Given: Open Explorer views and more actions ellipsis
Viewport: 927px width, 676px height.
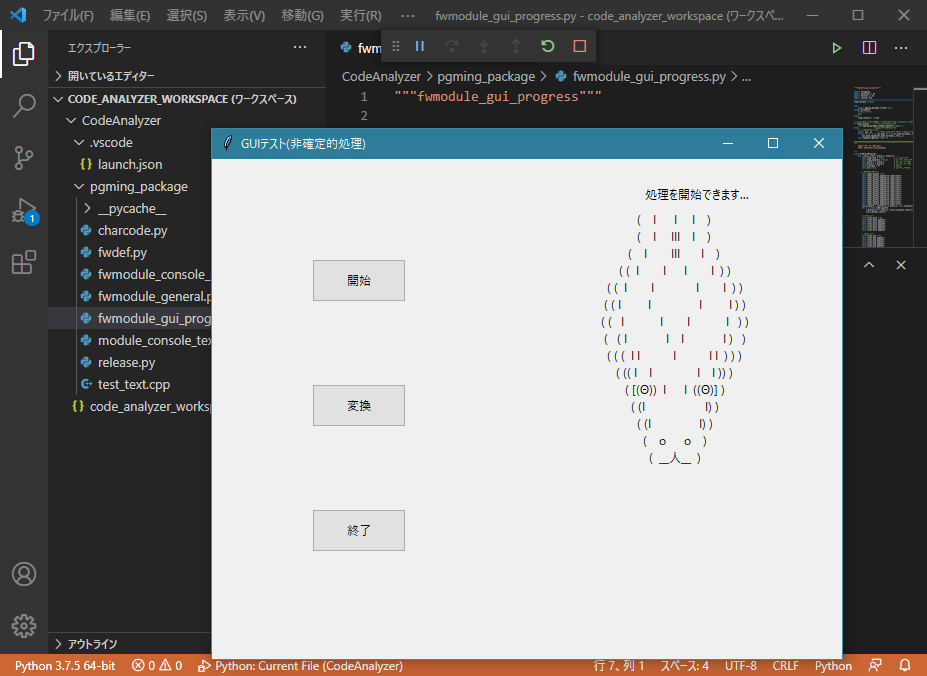Looking at the screenshot, I should [300, 47].
